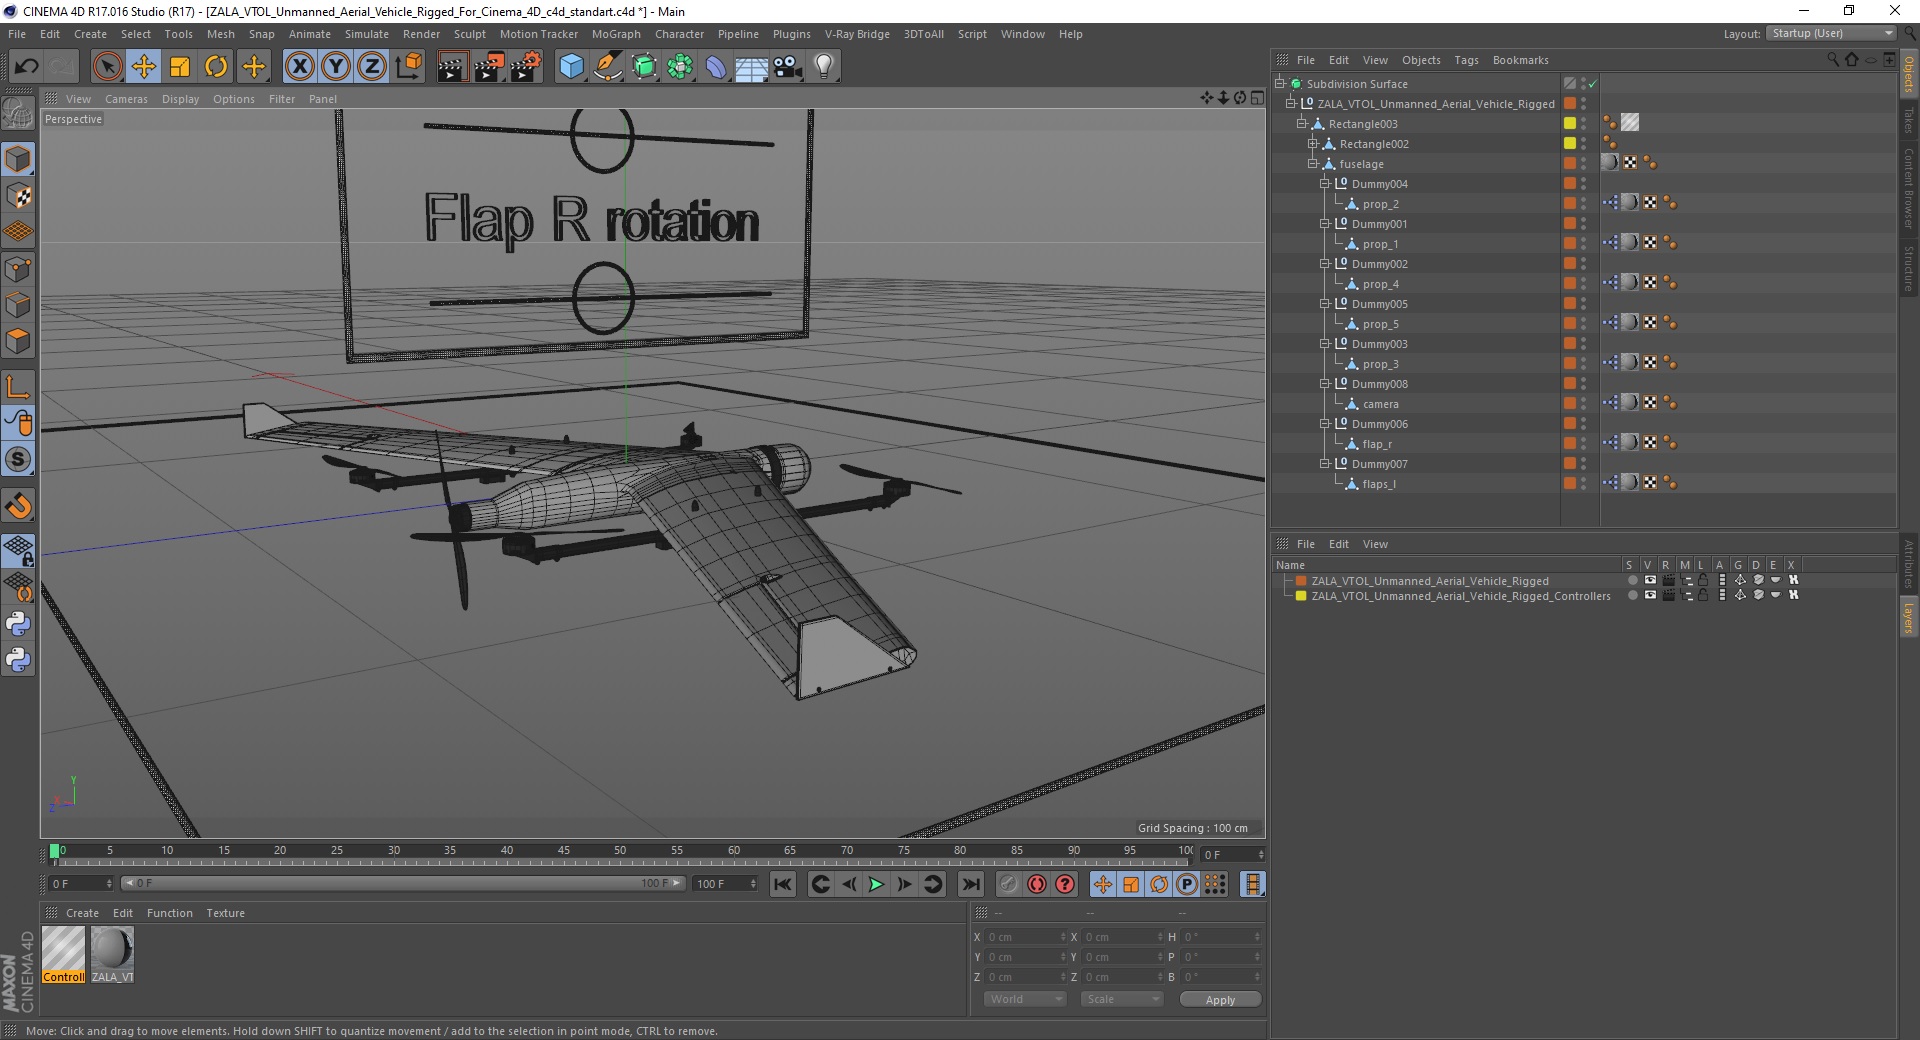
Task: Click the Undo arrow icon
Action: [x=27, y=67]
